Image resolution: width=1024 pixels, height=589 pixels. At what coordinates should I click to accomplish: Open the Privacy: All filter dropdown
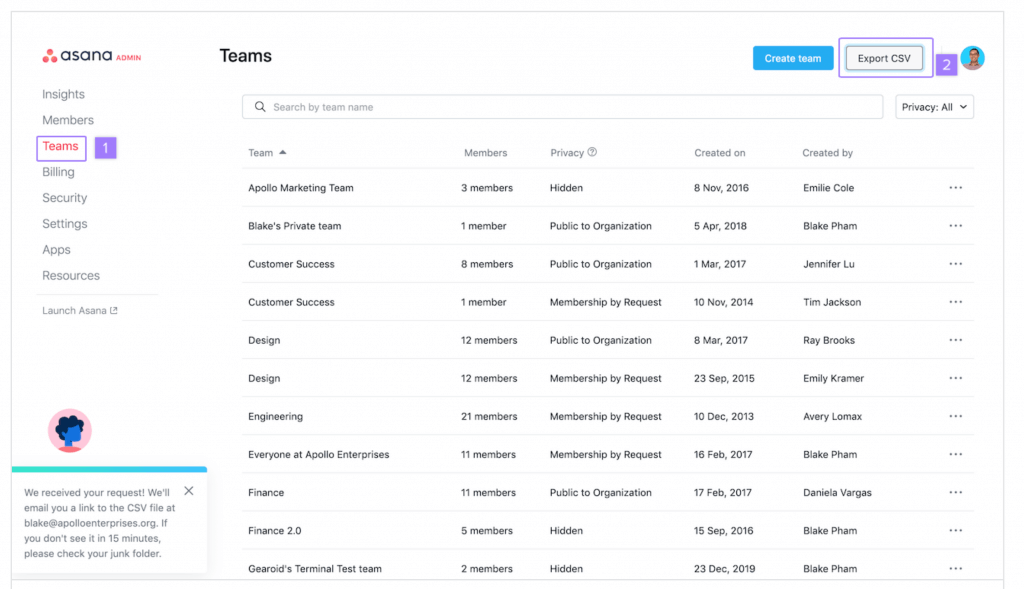(x=934, y=107)
